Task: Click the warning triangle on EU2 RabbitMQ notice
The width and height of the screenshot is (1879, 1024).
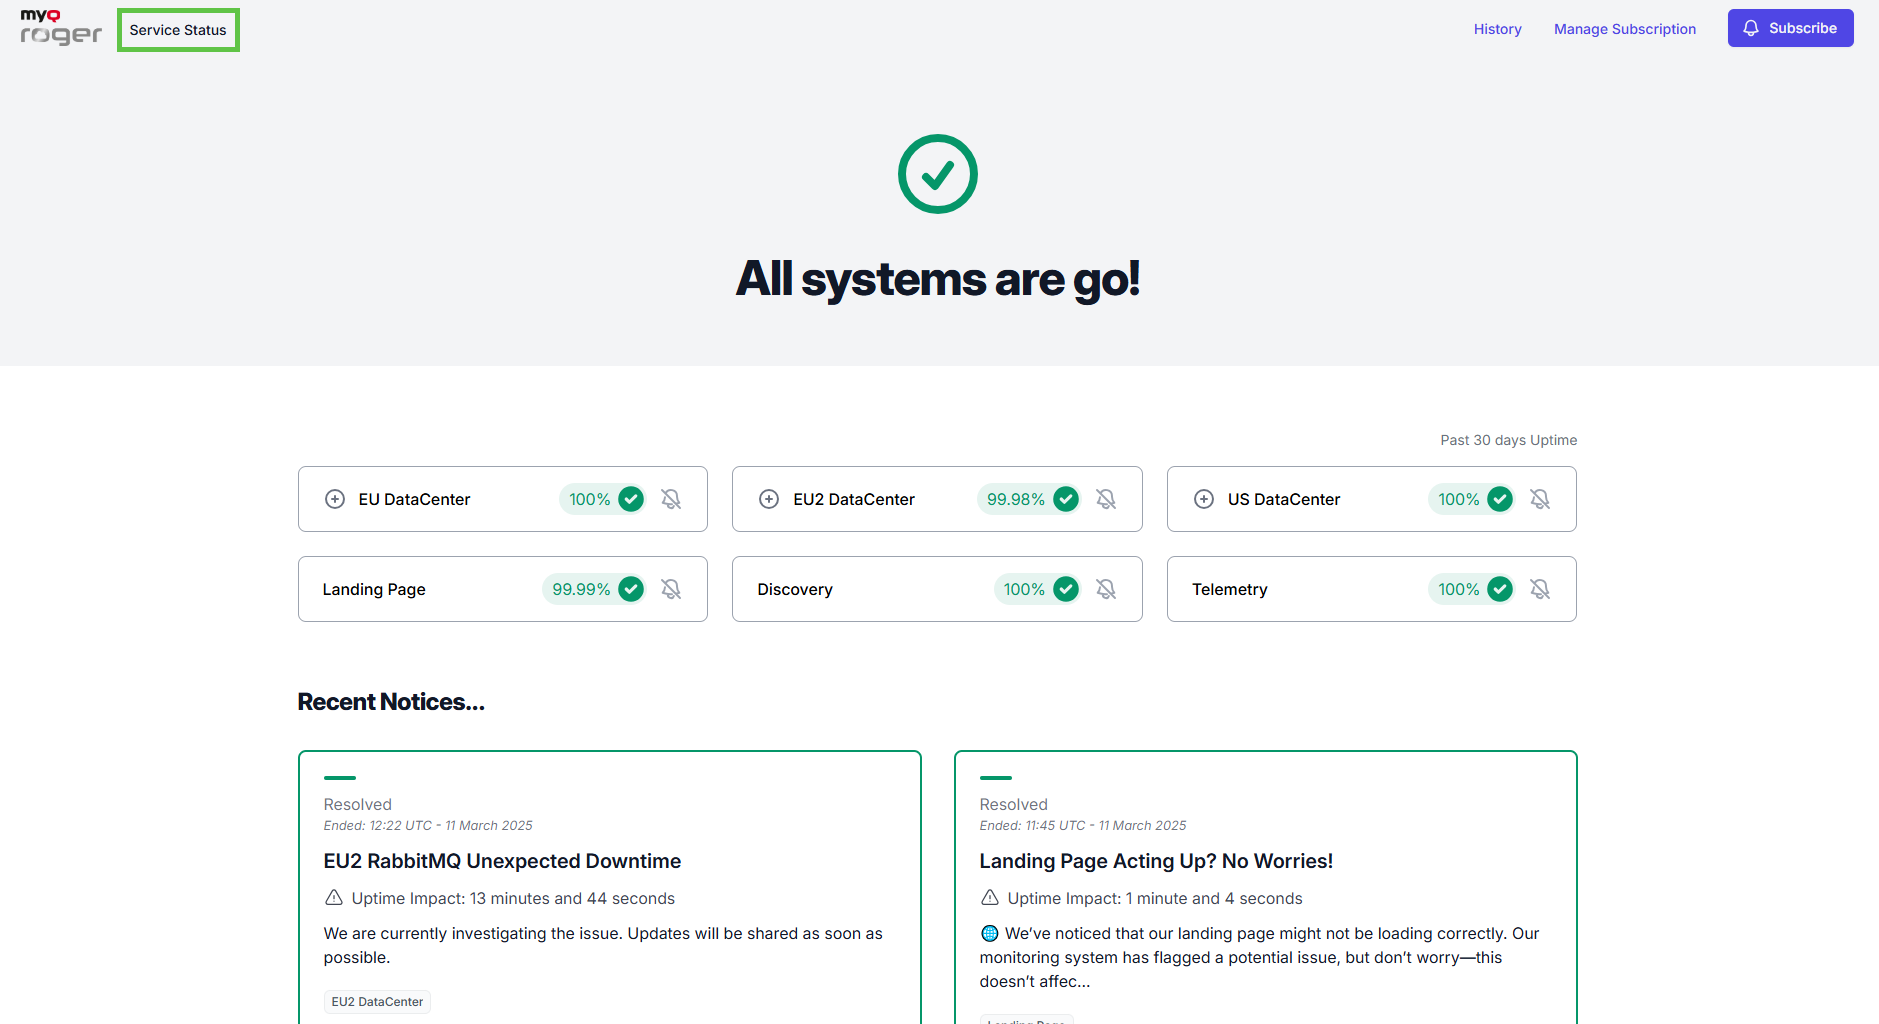Action: 334,898
